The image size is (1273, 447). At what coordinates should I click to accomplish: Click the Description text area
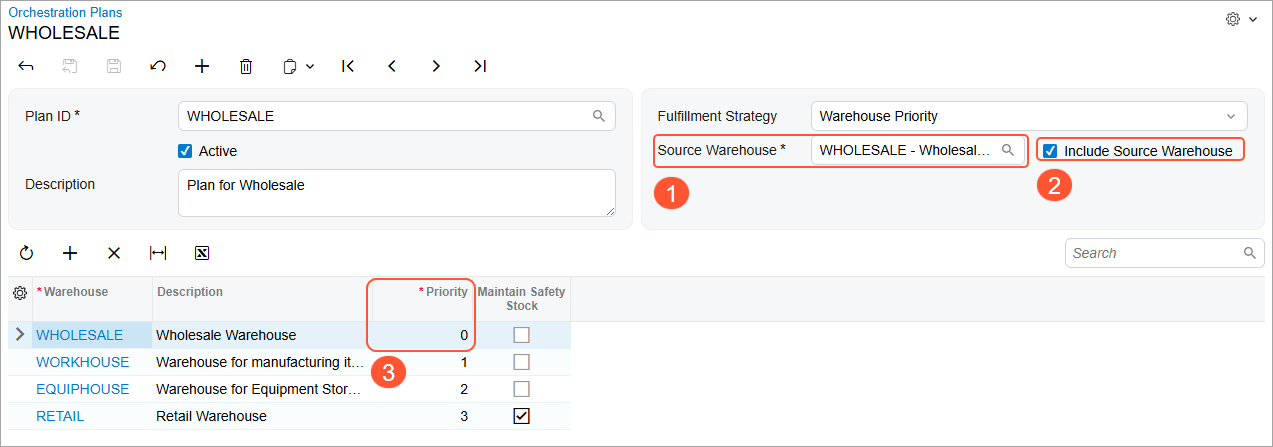396,192
